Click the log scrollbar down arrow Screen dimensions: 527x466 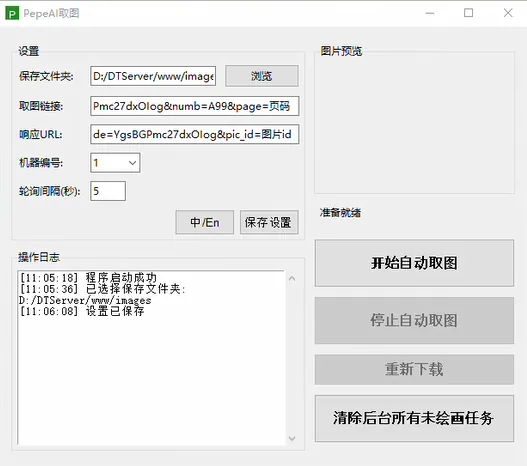tap(292, 438)
